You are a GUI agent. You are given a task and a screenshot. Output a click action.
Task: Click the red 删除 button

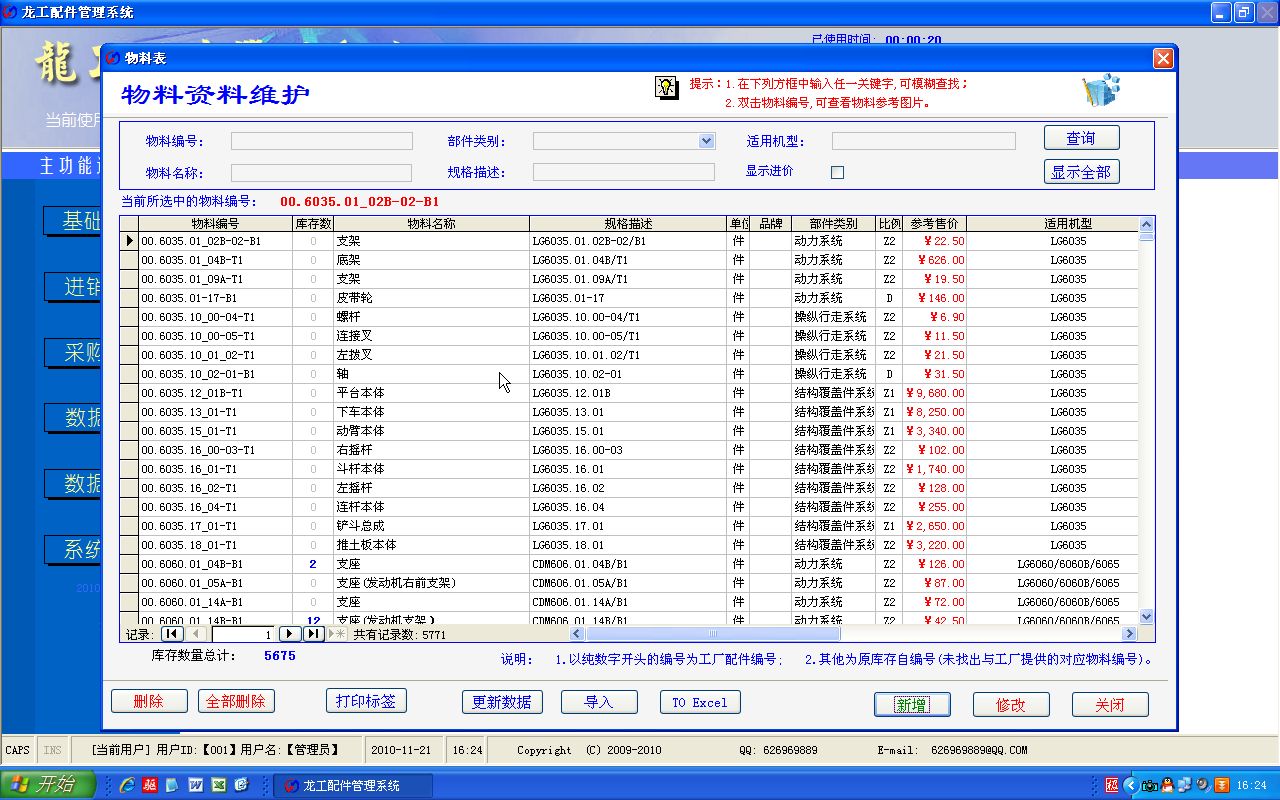[x=149, y=702]
